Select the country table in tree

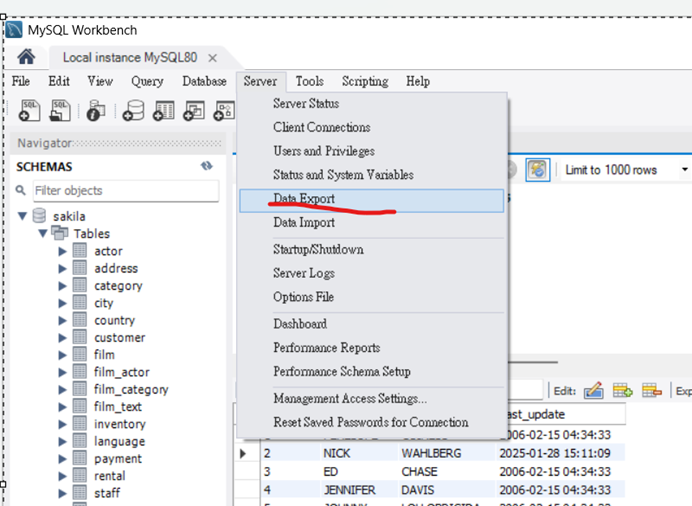(x=114, y=320)
